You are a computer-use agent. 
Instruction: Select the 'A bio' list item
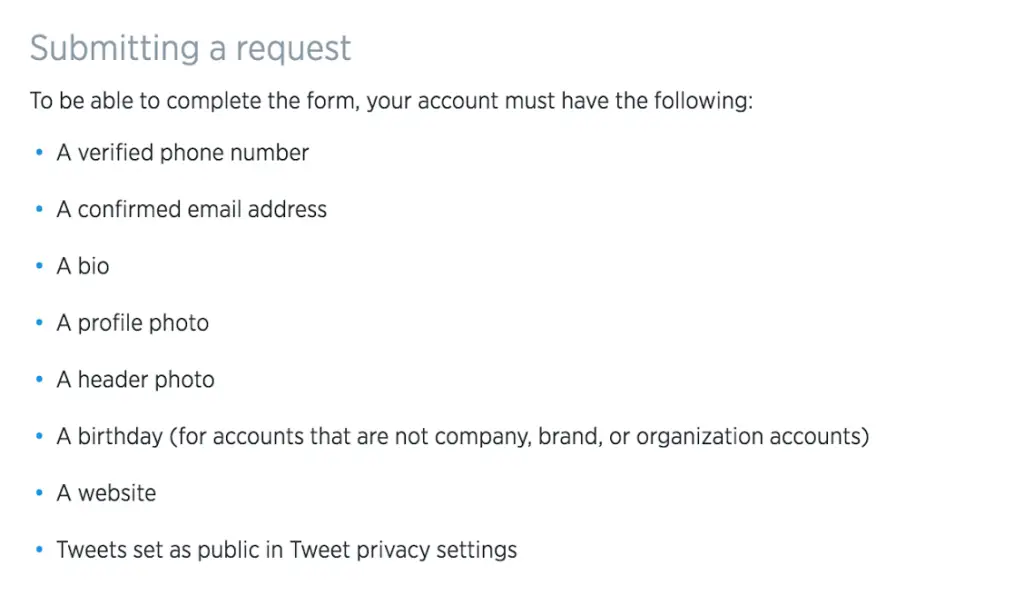[x=83, y=266]
